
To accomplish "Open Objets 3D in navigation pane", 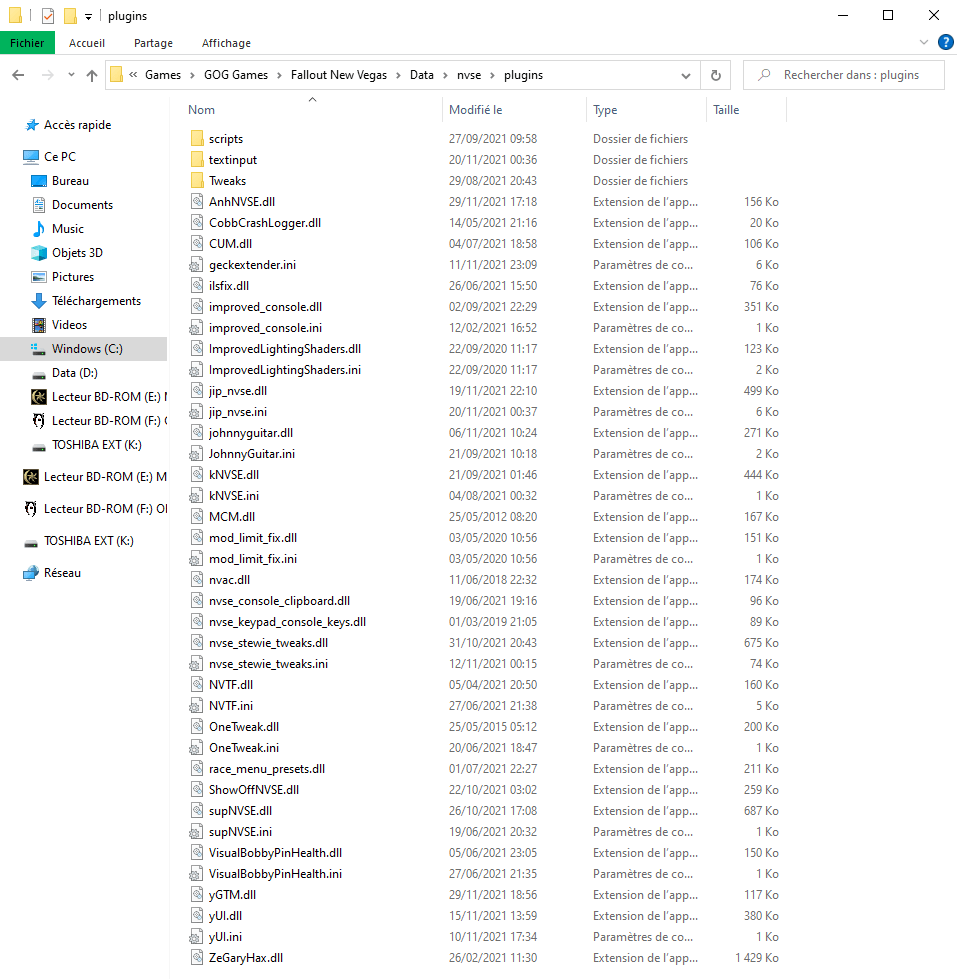I will [77, 253].
